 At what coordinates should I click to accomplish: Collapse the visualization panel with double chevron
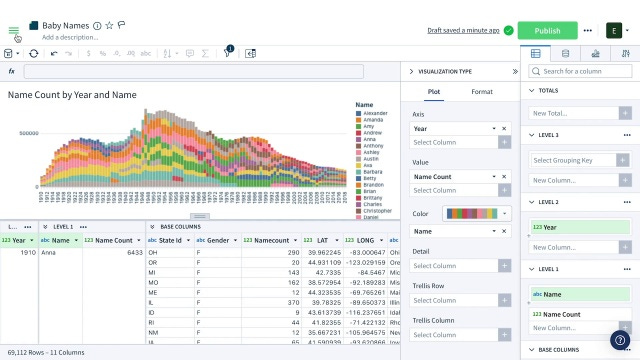point(515,71)
